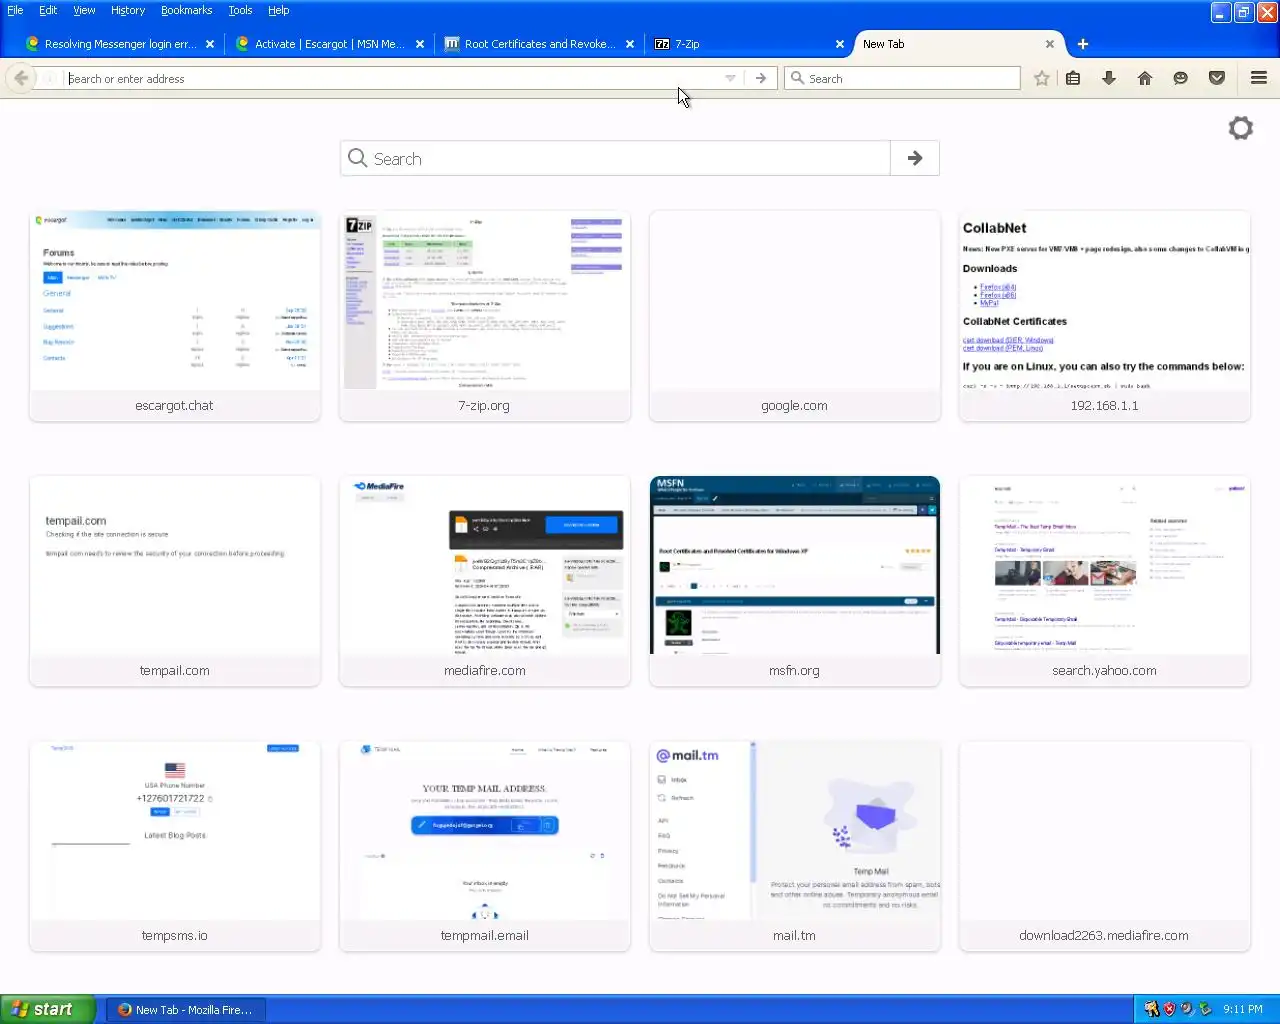Submit the new tab page search arrow
This screenshot has width=1280, height=1024.
(915, 158)
